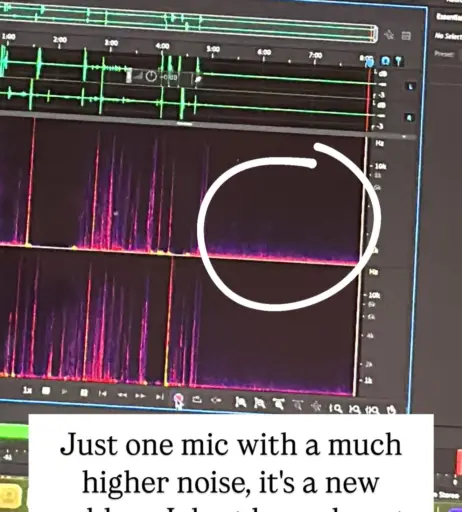Click the right handle of the zoom navigator

(x=375, y=34)
